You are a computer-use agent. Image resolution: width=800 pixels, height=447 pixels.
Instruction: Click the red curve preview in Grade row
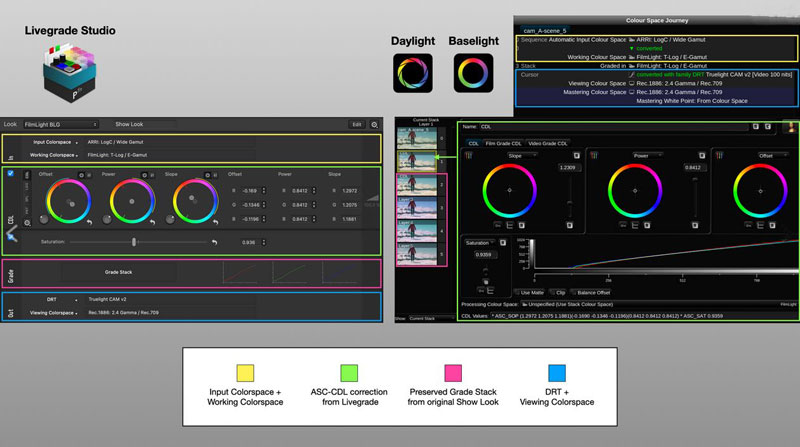point(240,273)
